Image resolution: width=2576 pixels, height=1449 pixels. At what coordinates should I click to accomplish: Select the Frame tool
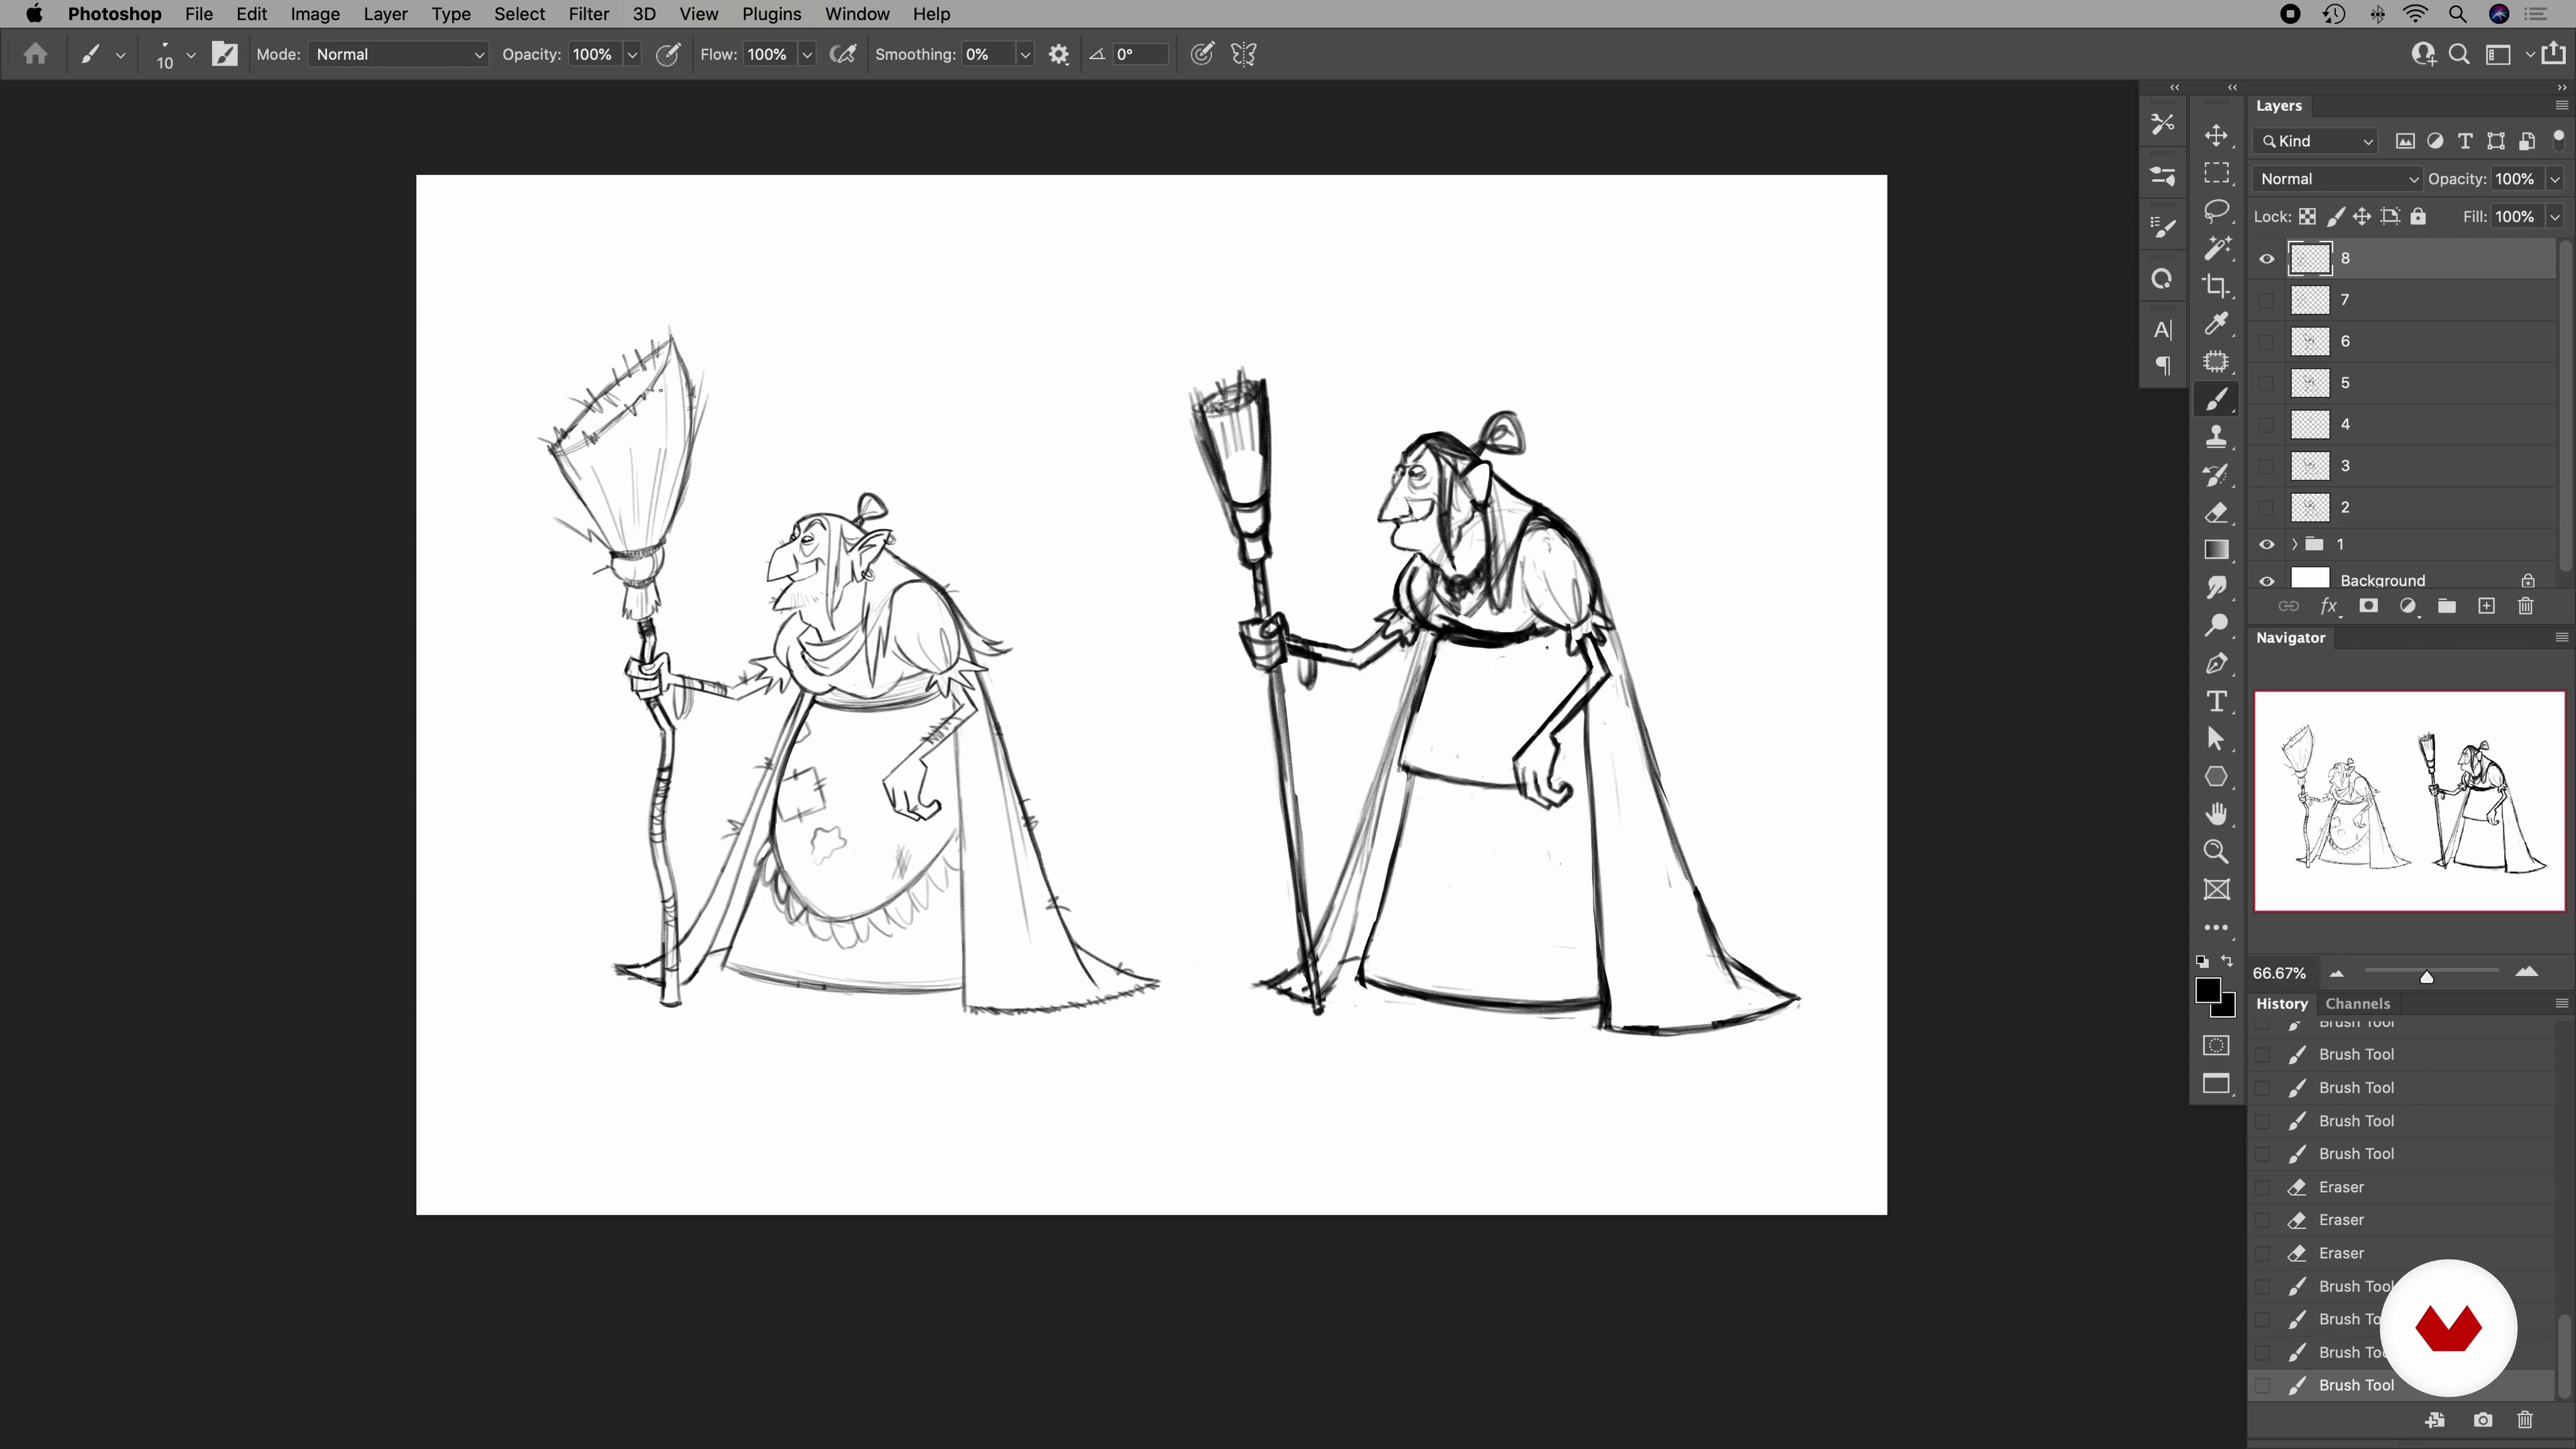(2216, 890)
